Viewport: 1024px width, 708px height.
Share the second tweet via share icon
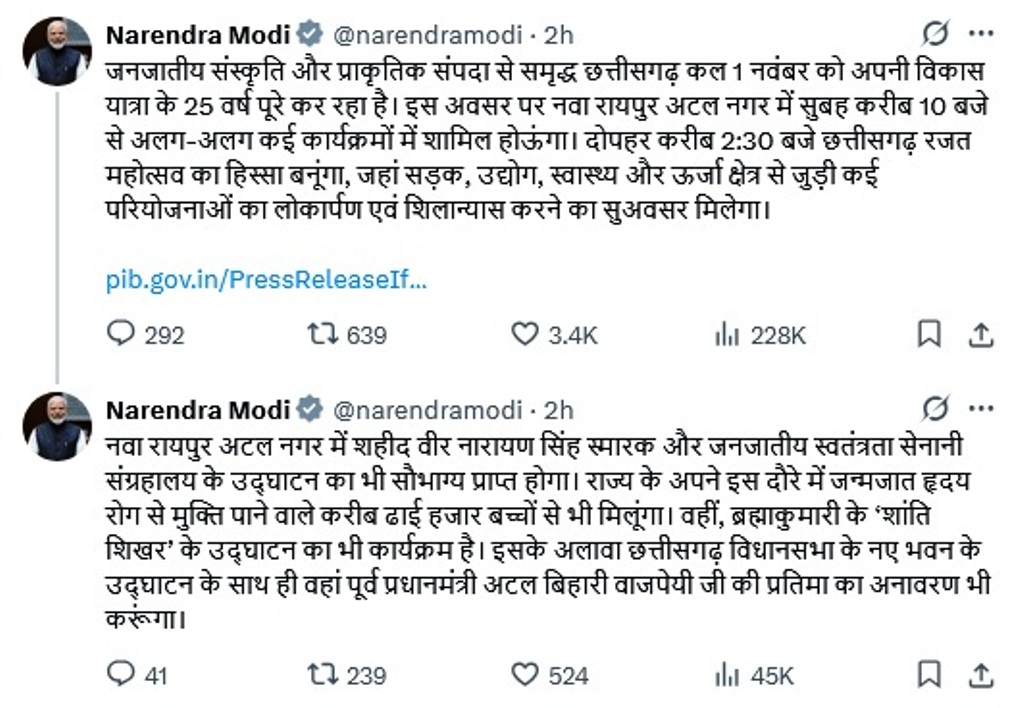982,675
